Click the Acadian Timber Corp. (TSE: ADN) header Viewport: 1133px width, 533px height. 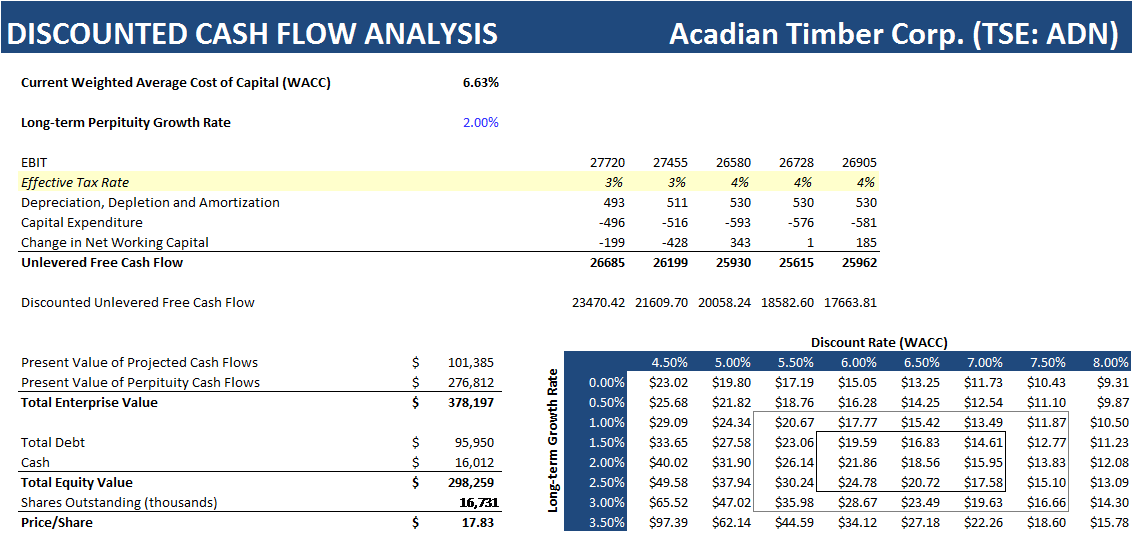895,34
